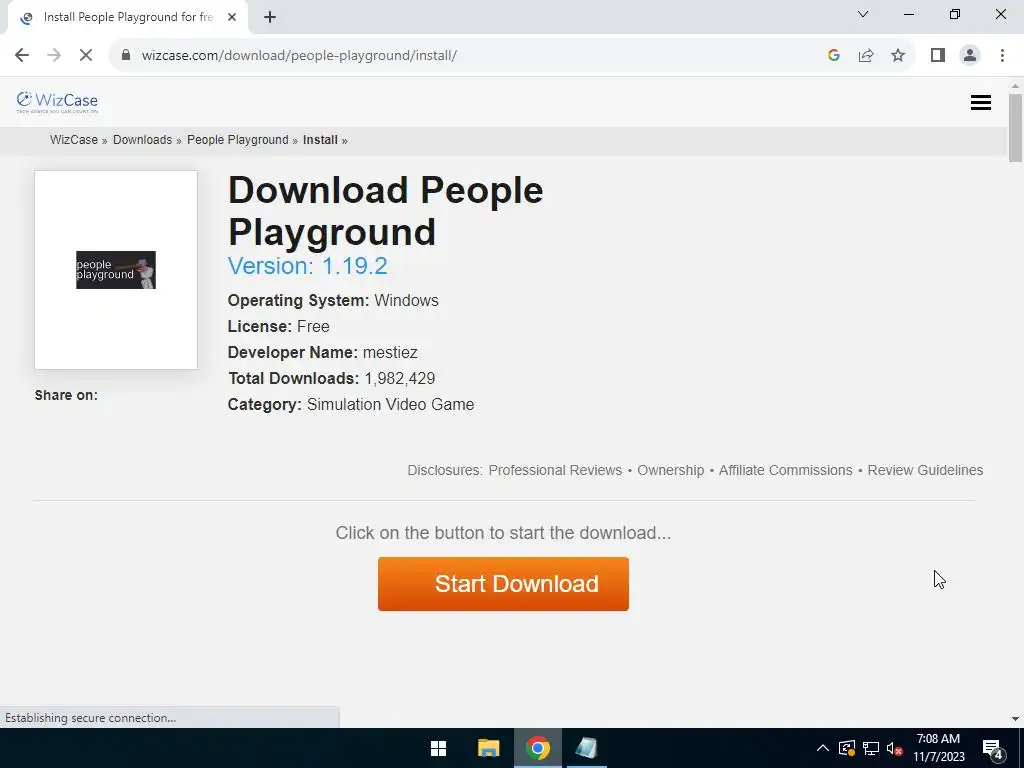Select the Install People Playground tab

point(128,18)
